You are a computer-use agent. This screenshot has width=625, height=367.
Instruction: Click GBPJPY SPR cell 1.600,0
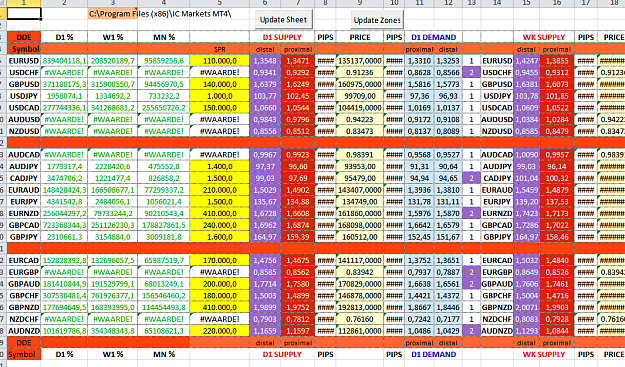coord(220,237)
